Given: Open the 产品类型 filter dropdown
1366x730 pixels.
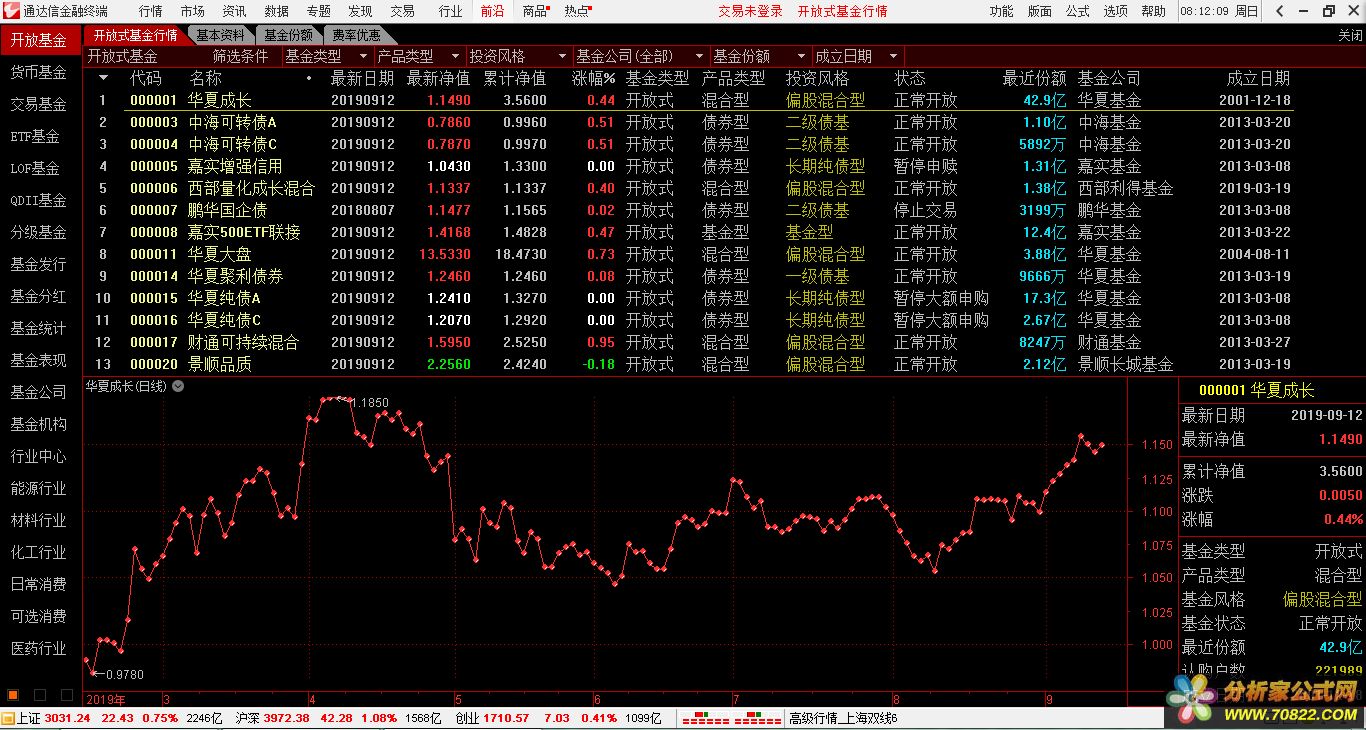Looking at the screenshot, I should click(419, 56).
